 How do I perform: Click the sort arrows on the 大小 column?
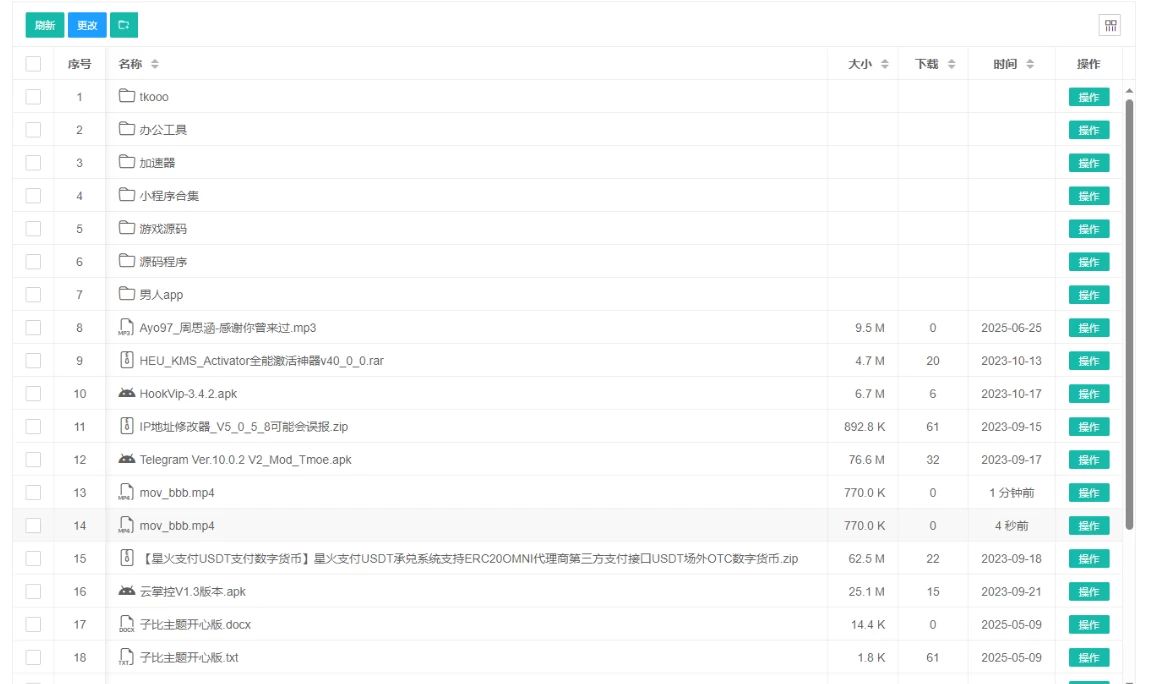[886, 63]
